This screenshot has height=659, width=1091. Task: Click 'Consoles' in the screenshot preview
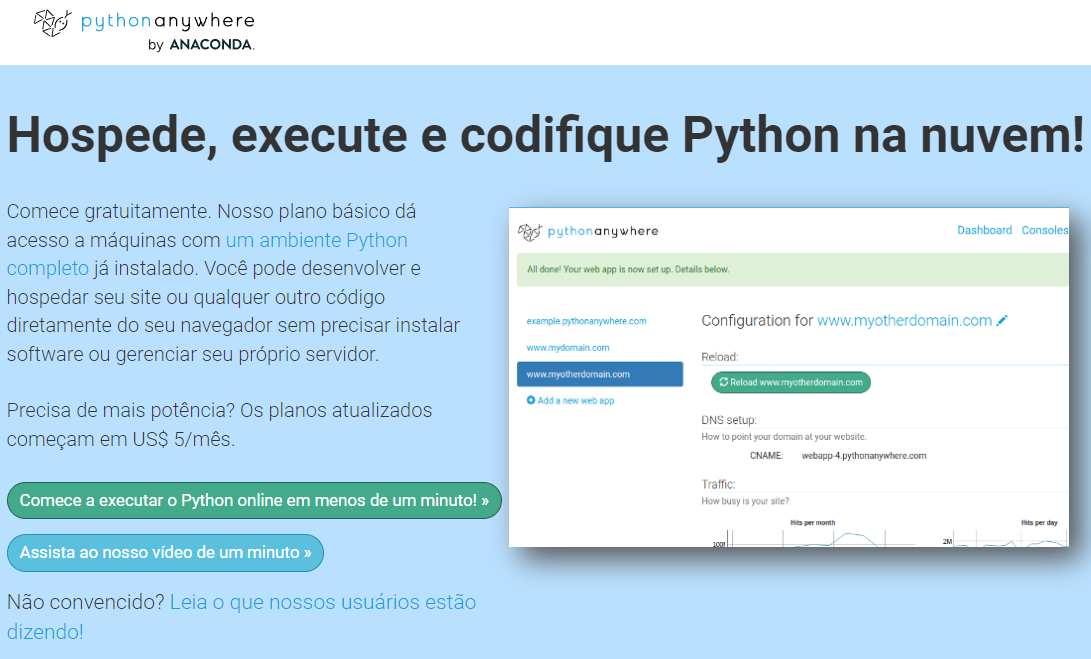coord(1044,230)
